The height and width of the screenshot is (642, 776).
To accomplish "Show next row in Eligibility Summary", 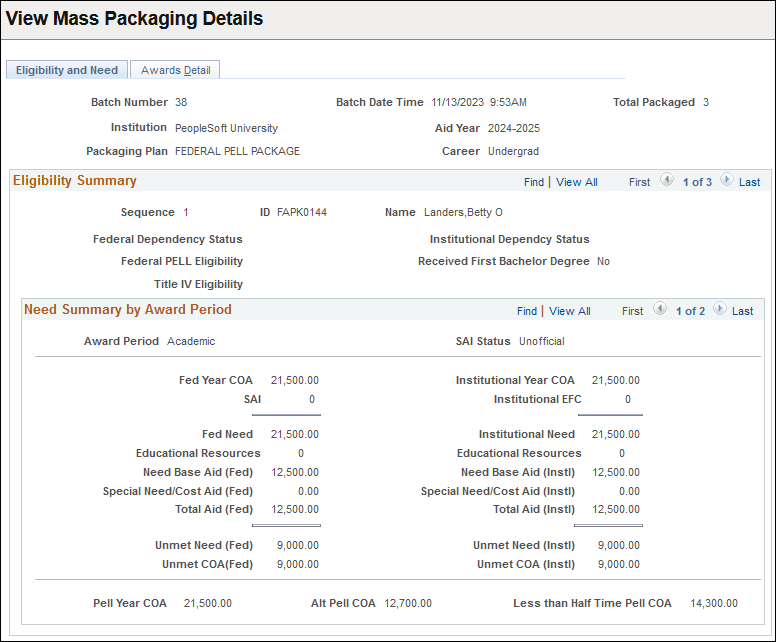I will [726, 181].
